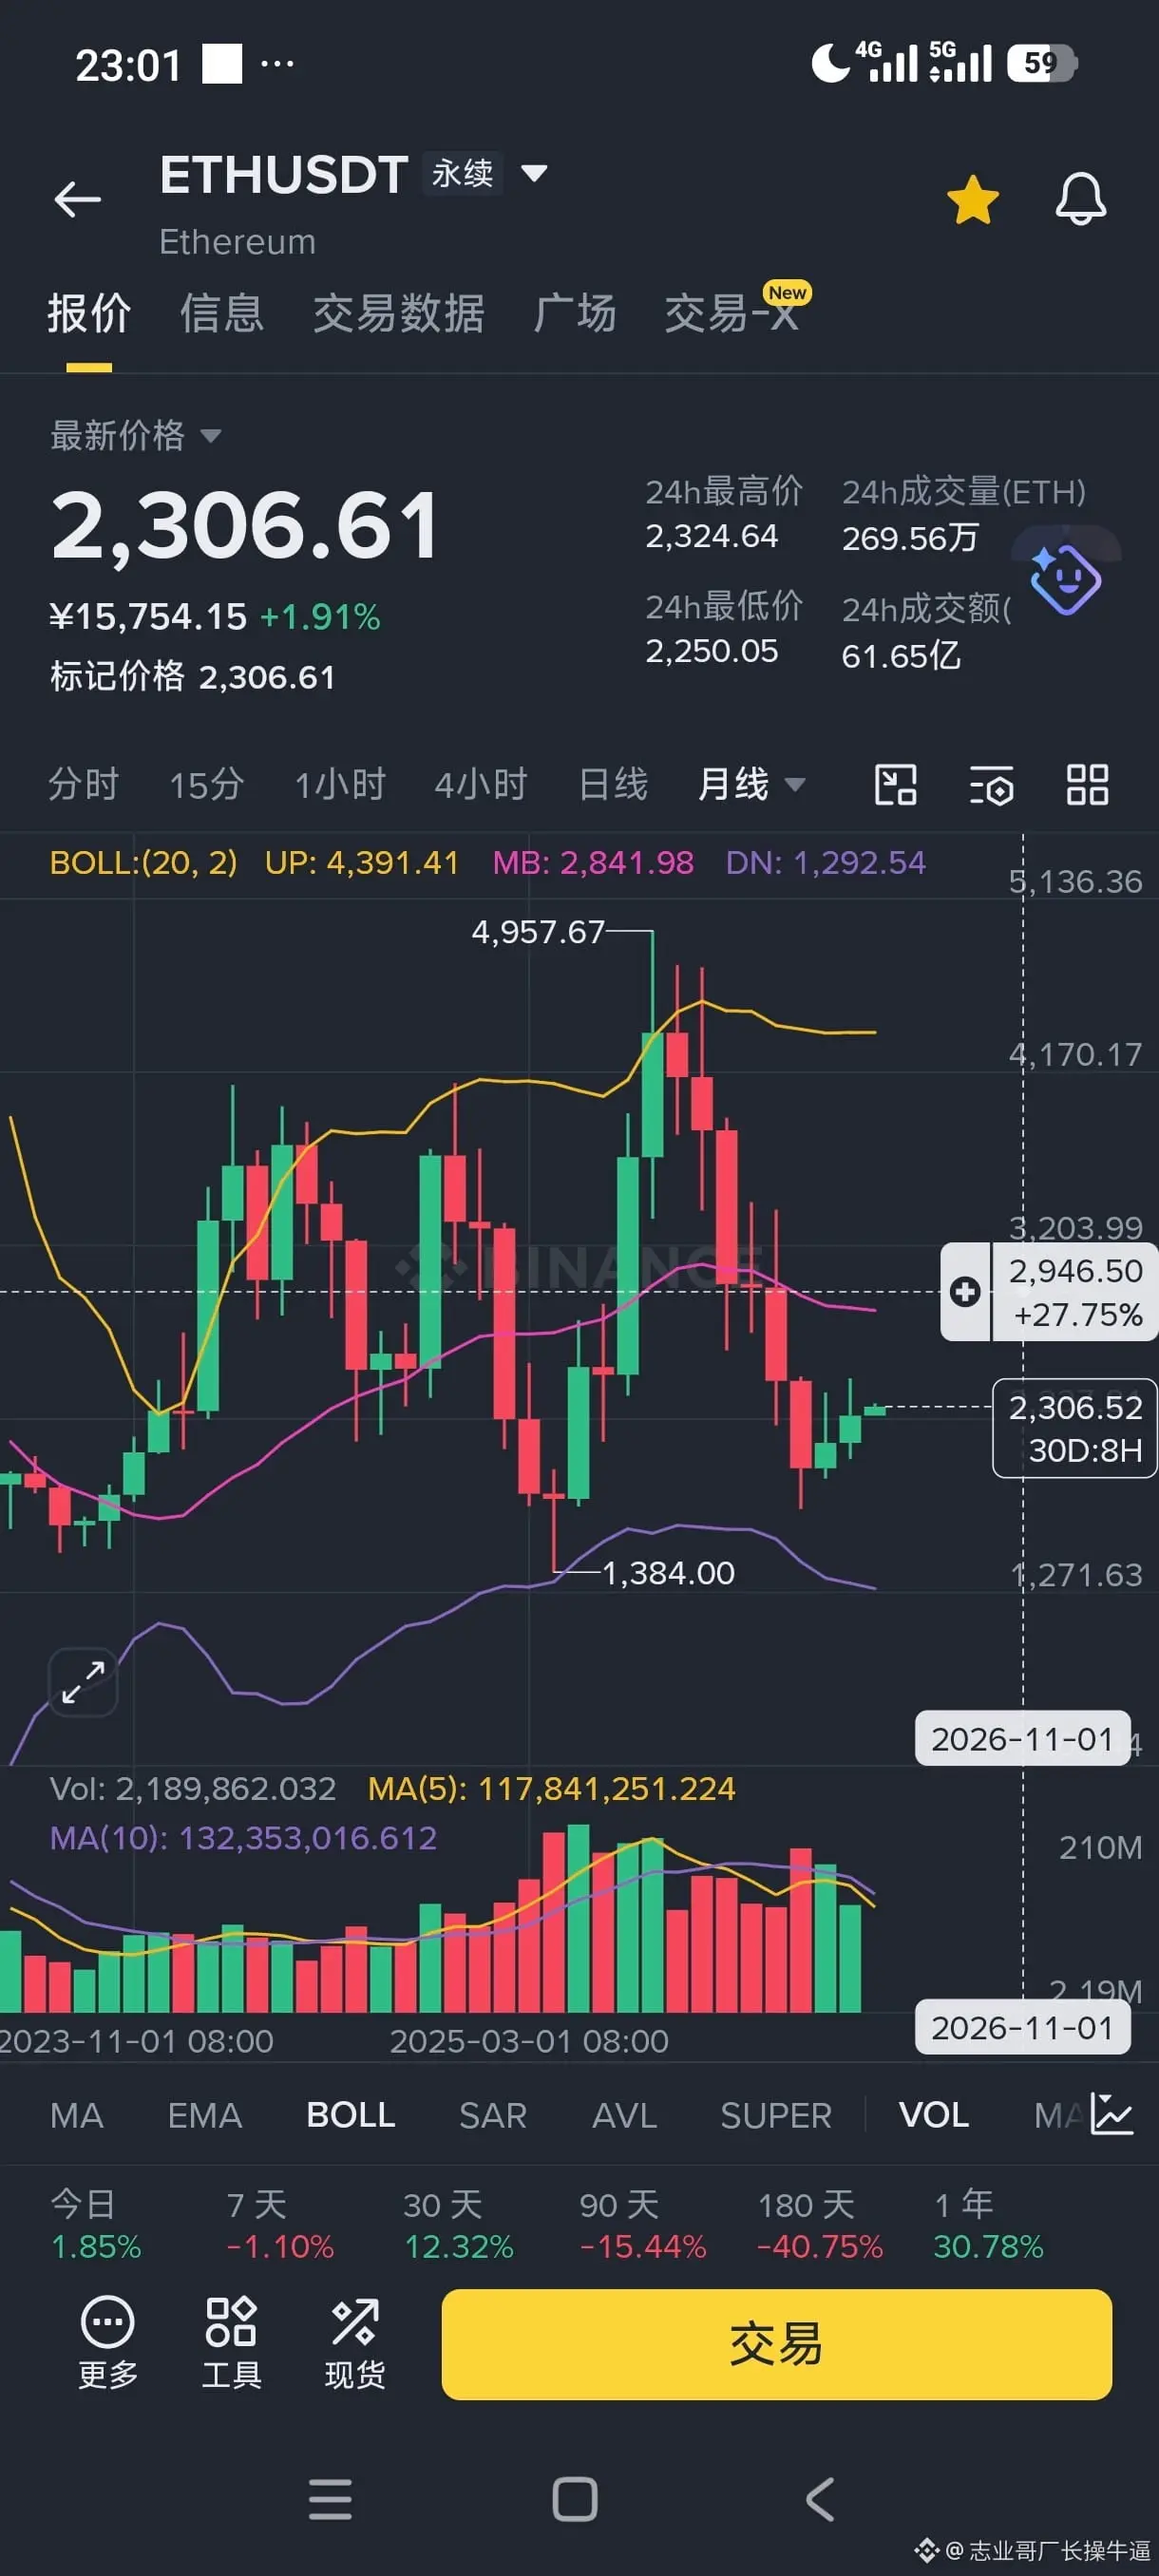Image resolution: width=1159 pixels, height=2576 pixels.
Task: Expand the 月线 interval dropdown arrow
Action: (795, 785)
